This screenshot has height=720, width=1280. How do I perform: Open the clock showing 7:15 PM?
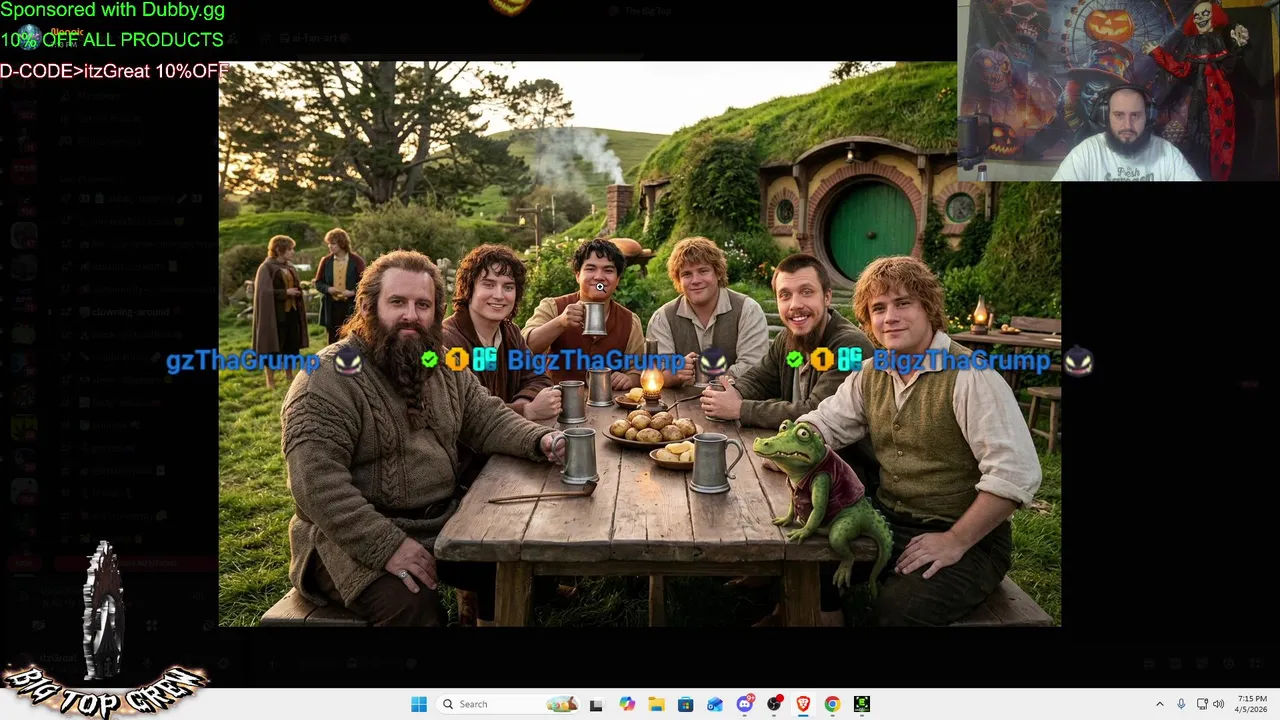click(x=1252, y=704)
